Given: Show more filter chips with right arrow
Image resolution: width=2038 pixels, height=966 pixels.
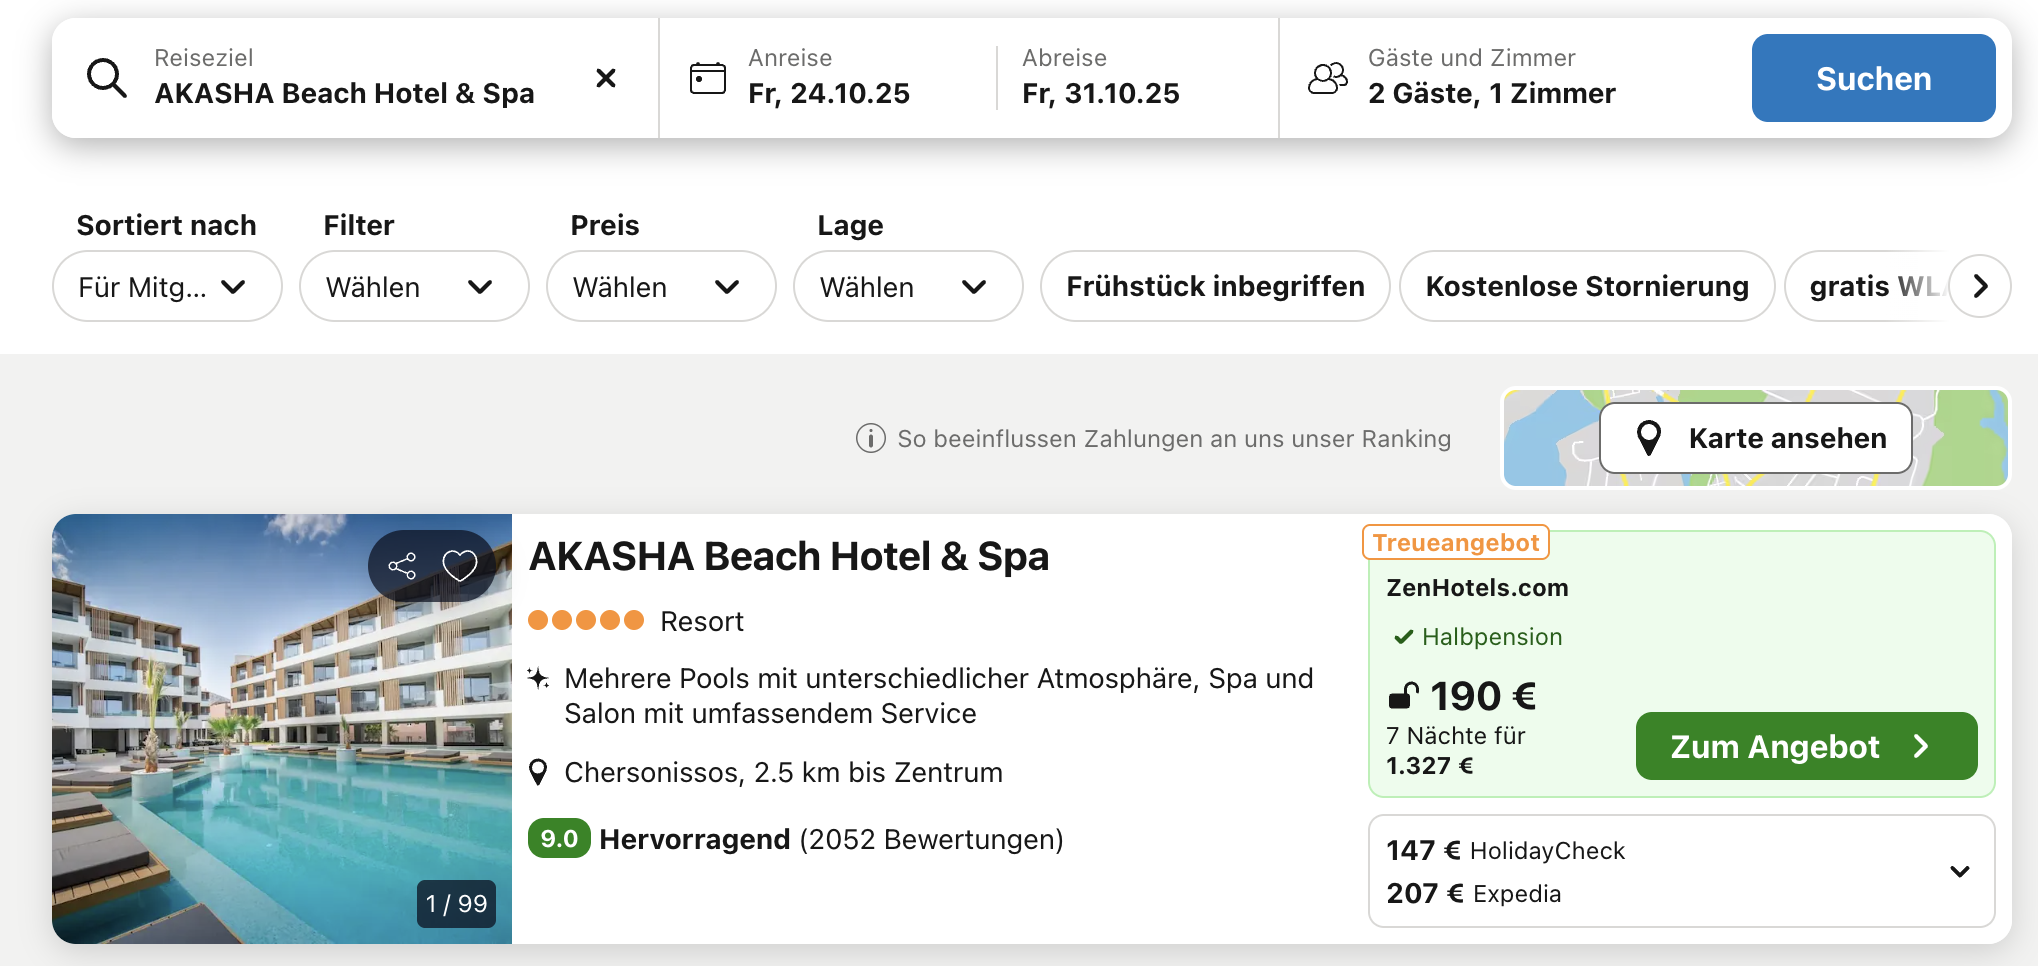Looking at the screenshot, I should pos(1980,286).
